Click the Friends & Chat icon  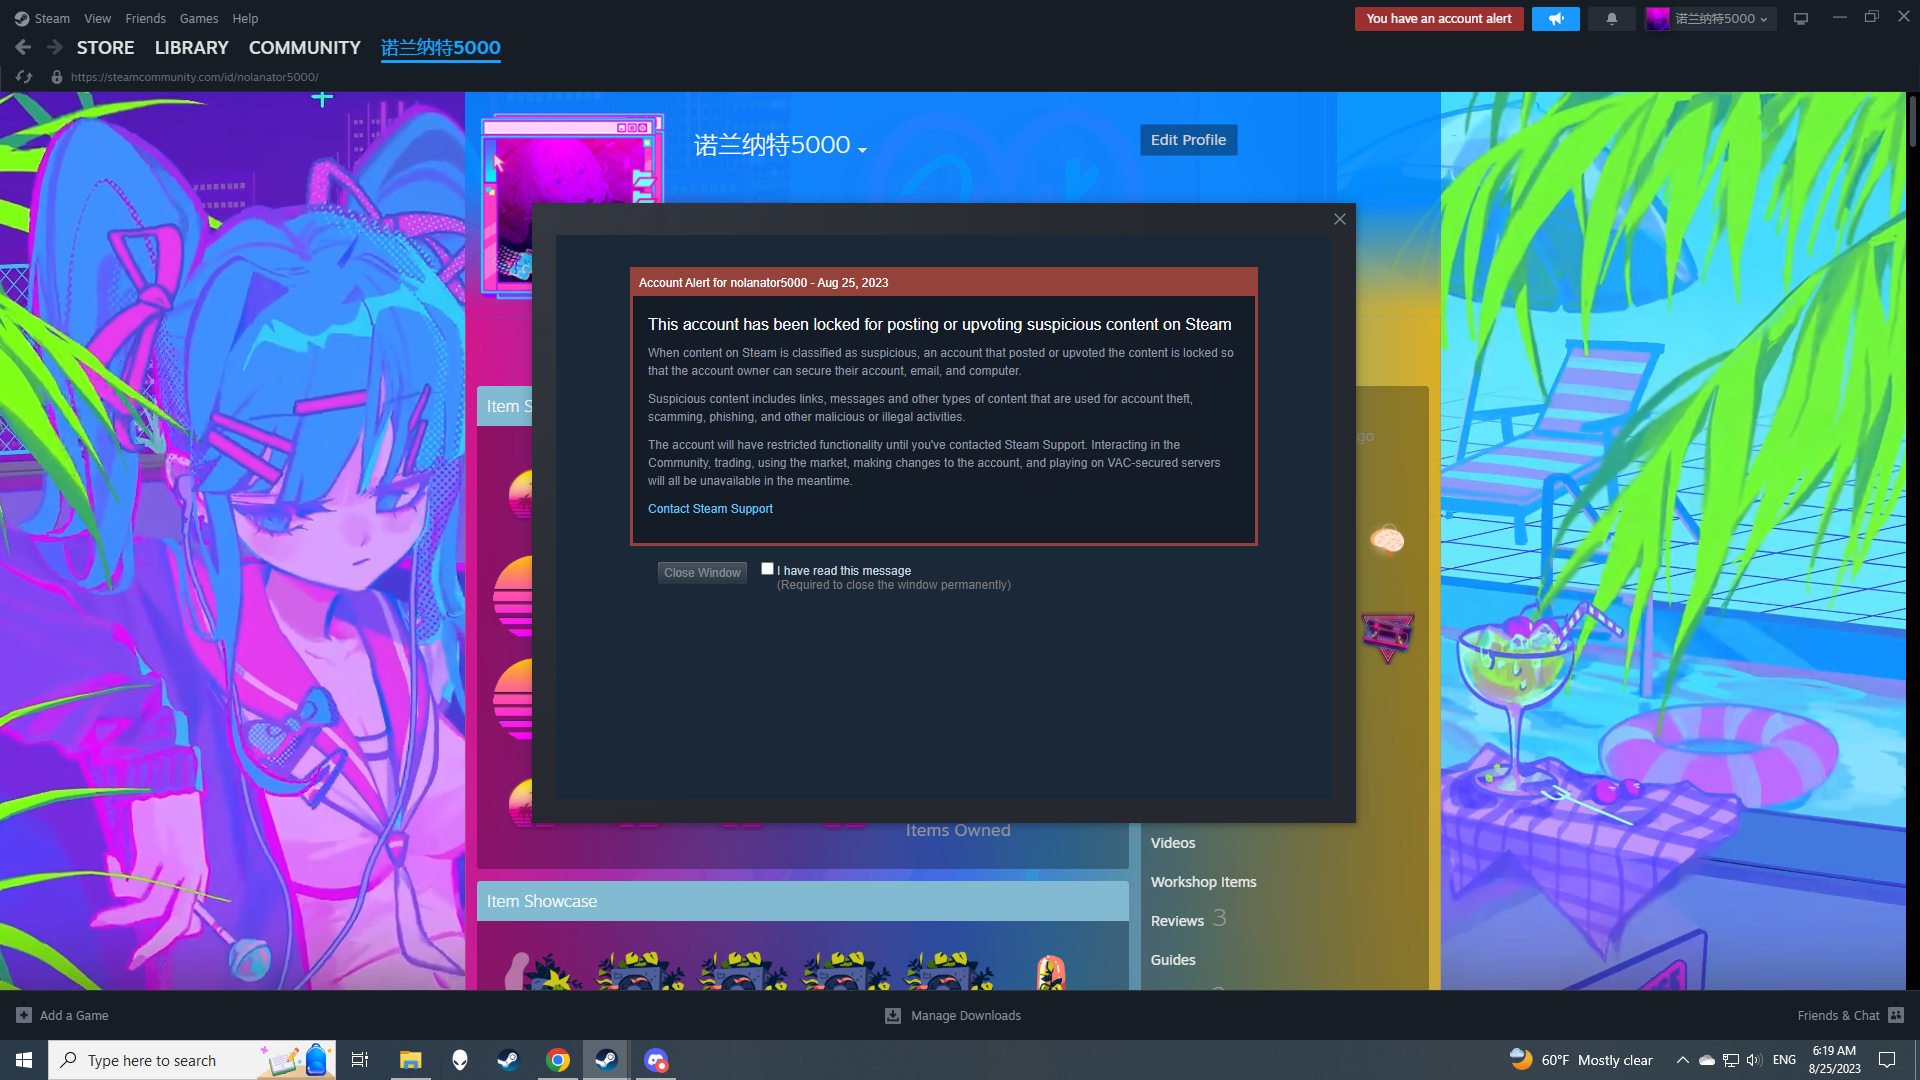click(1896, 1015)
